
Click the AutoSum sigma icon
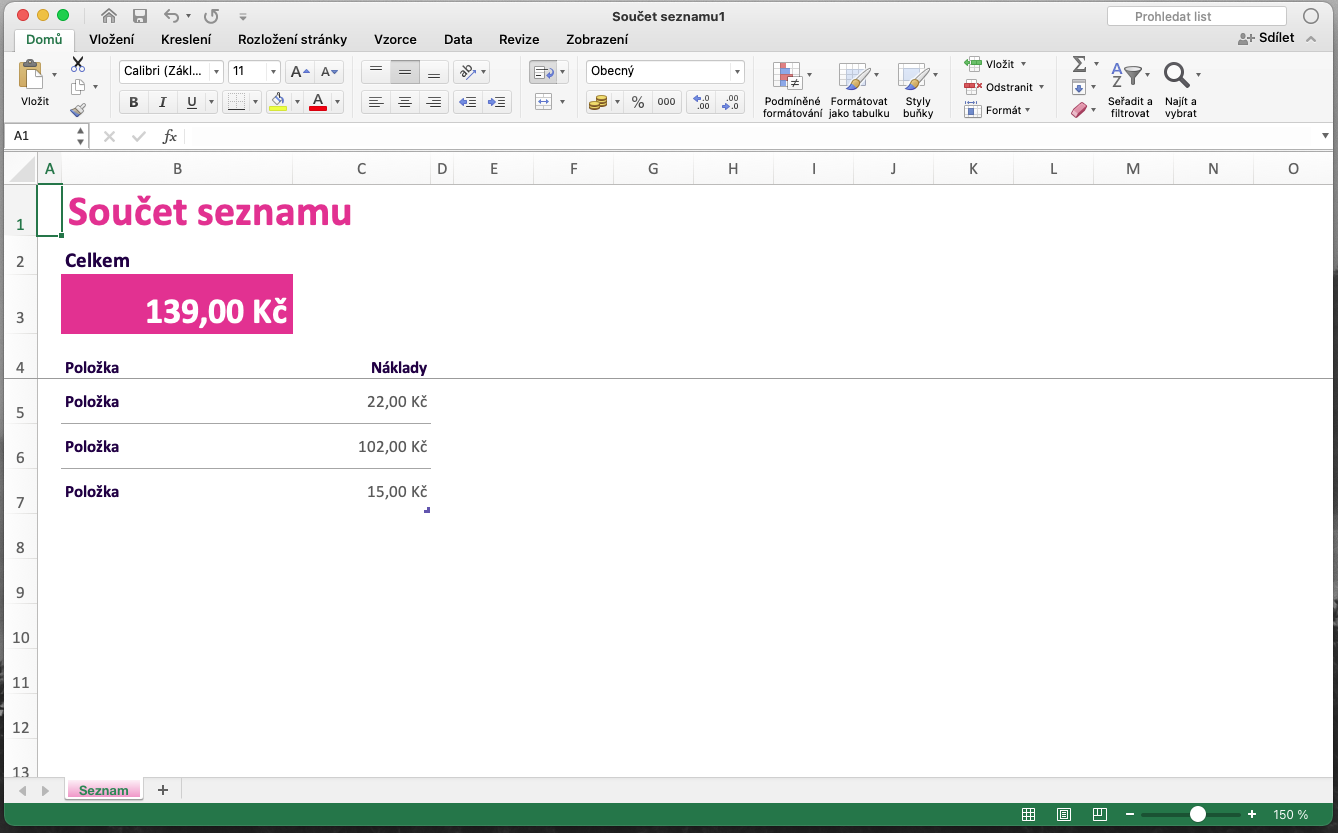[x=1079, y=64]
